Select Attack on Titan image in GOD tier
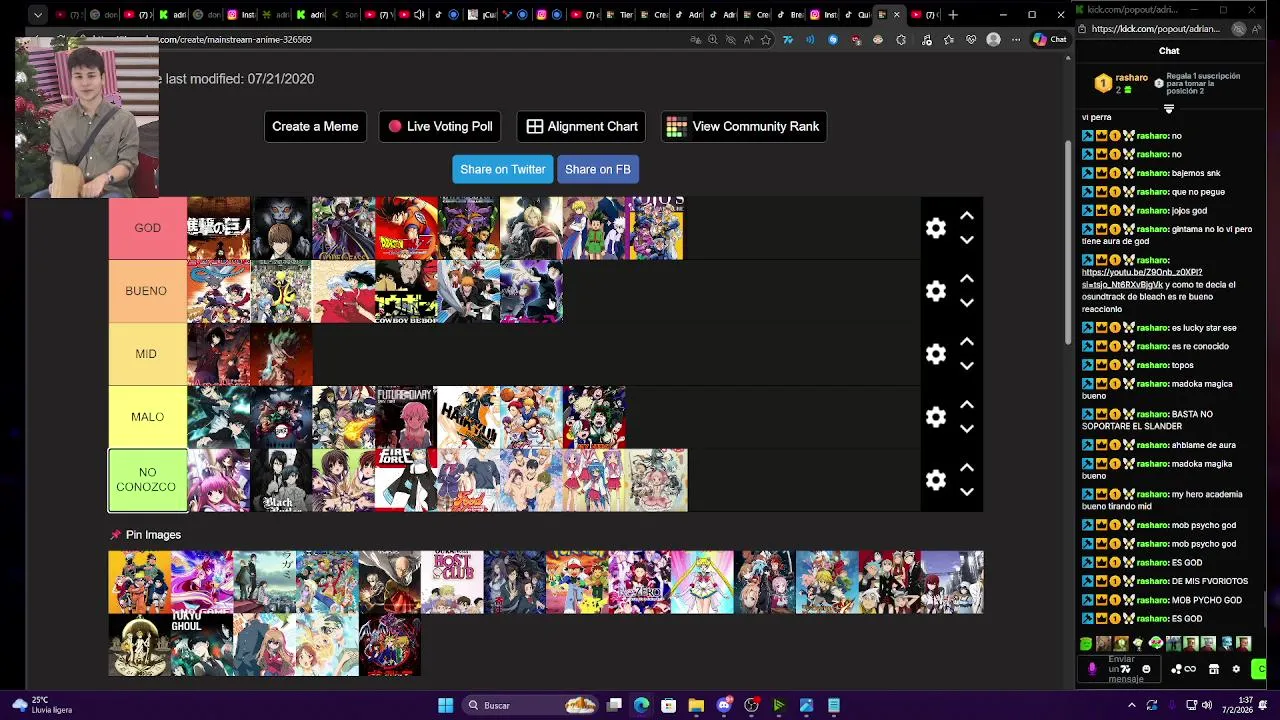 pyautogui.click(x=218, y=228)
